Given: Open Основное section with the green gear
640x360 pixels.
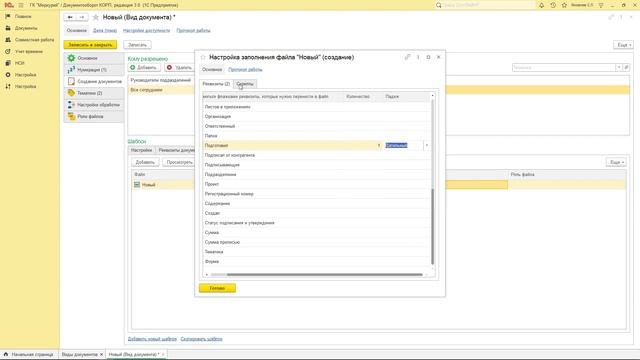Looking at the screenshot, I should pos(94,58).
